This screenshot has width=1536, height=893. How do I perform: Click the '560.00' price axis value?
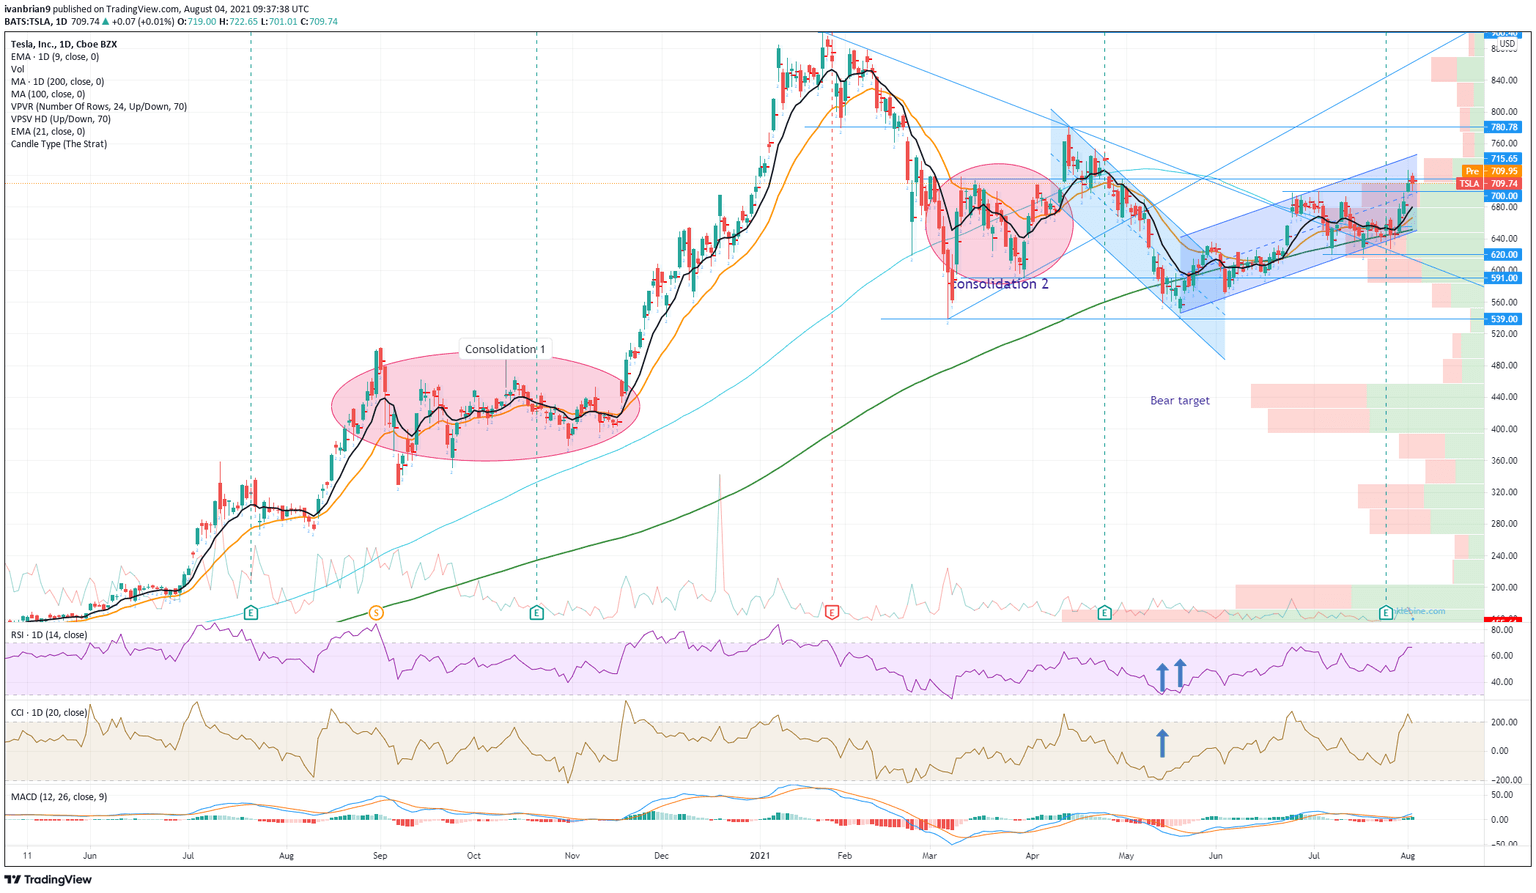[x=1505, y=302]
